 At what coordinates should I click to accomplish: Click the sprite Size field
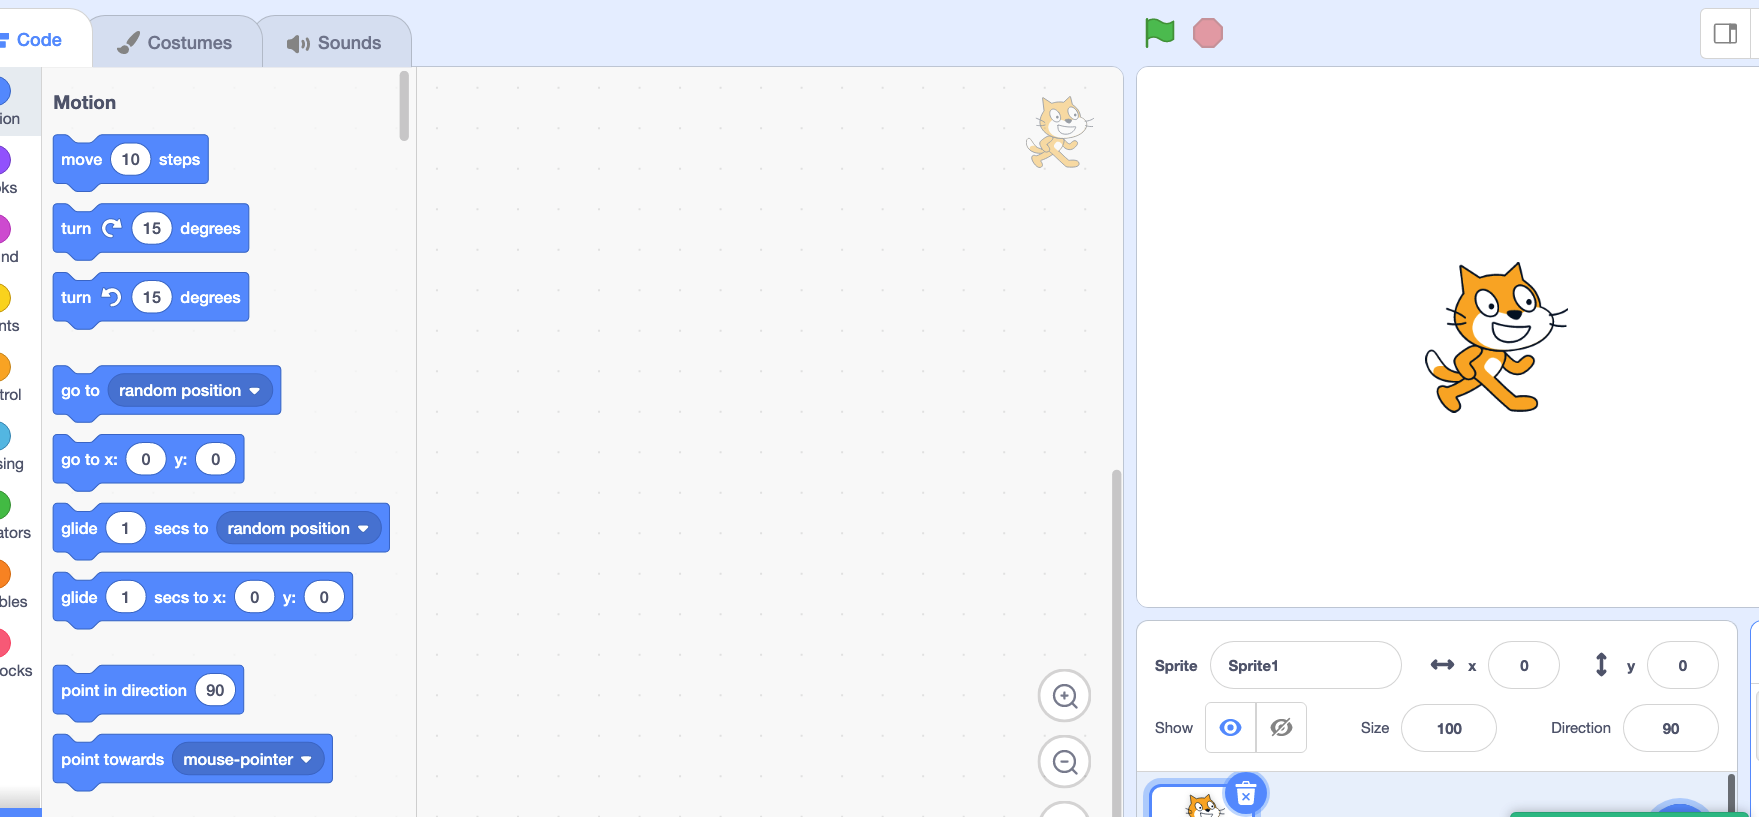(1449, 728)
